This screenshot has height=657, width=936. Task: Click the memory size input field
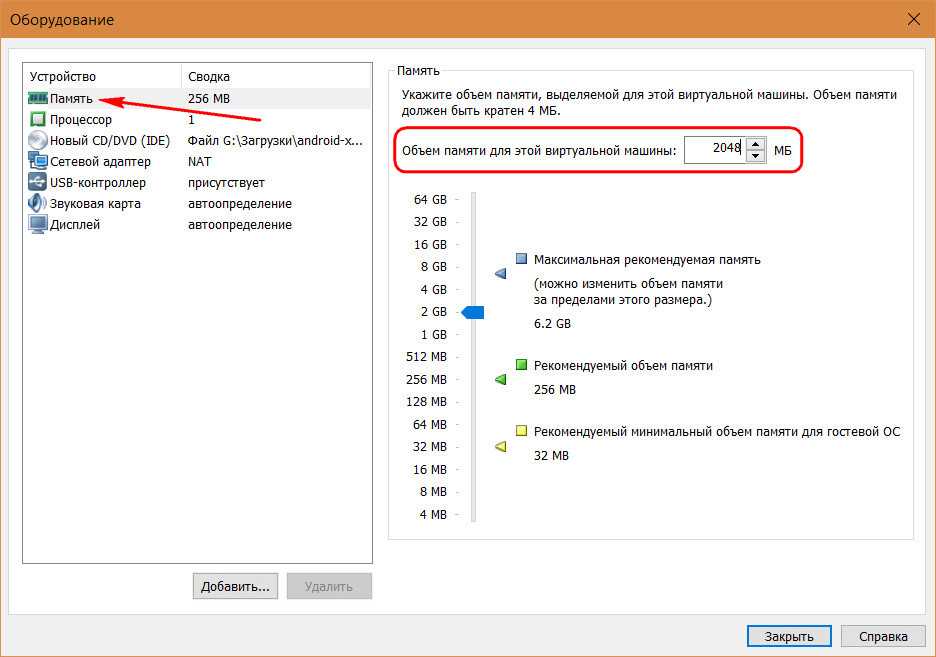coord(714,150)
